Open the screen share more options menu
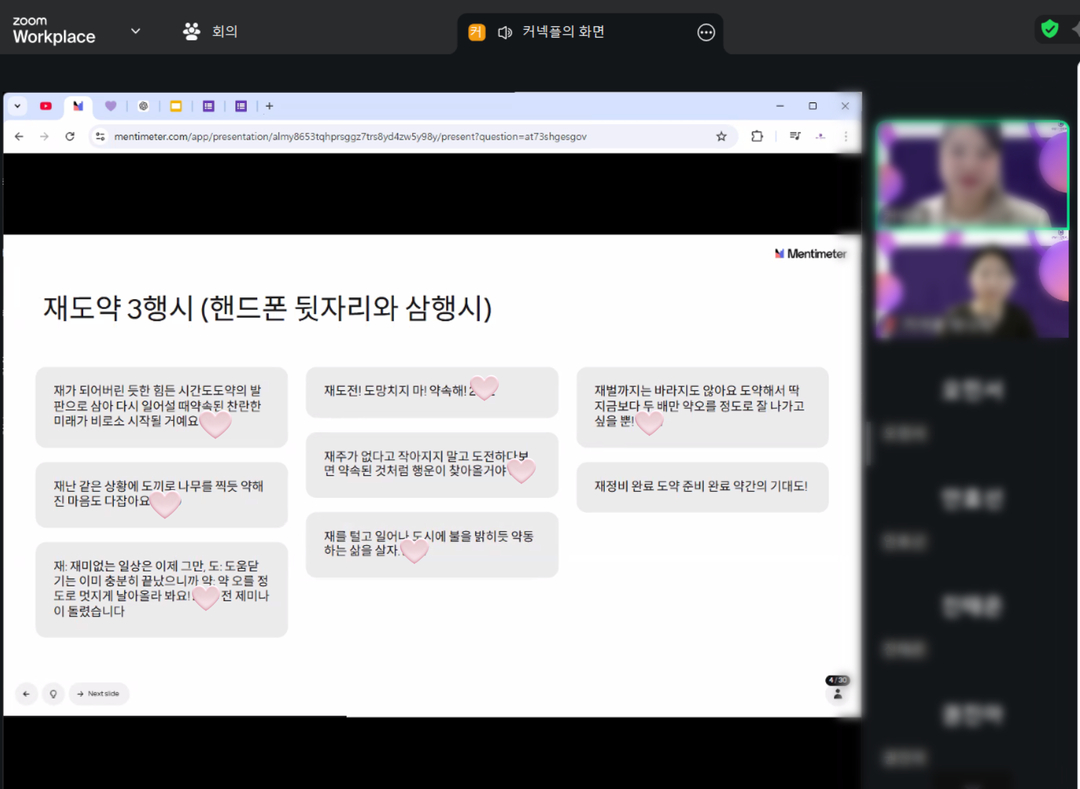This screenshot has height=789, width=1080. [x=706, y=32]
